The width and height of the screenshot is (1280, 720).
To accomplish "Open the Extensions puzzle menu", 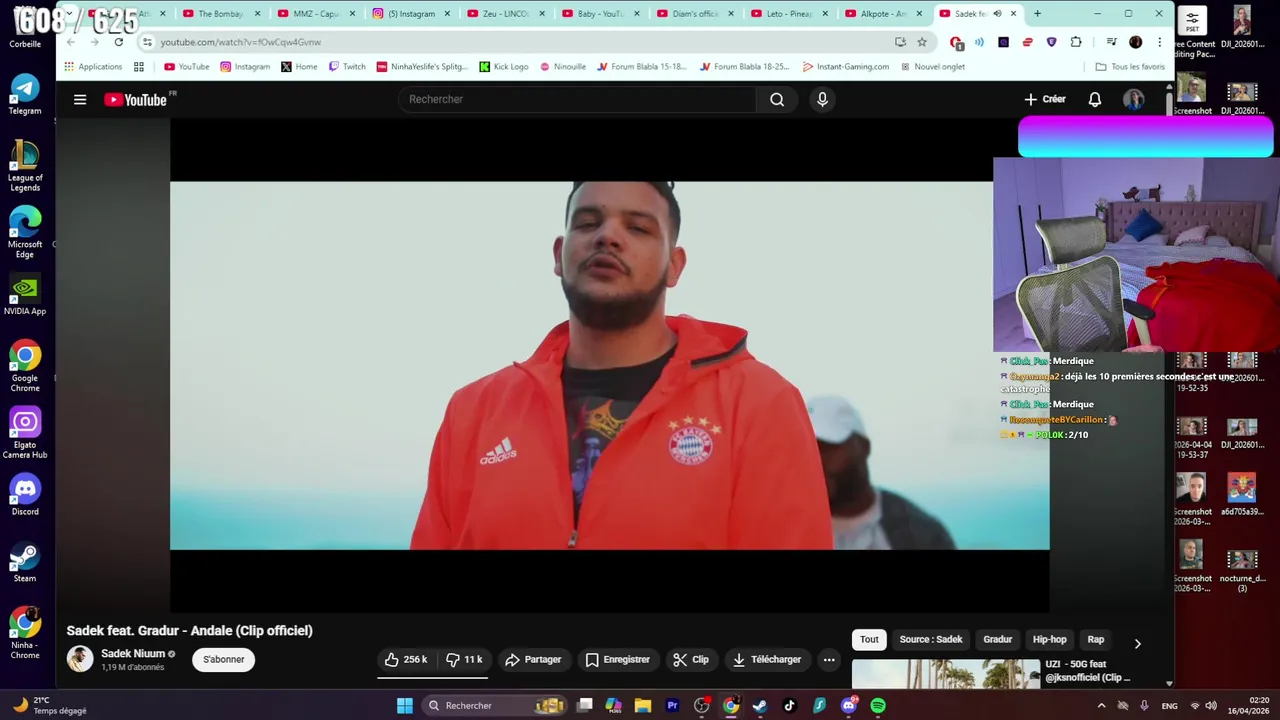I will pyautogui.click(x=1076, y=42).
